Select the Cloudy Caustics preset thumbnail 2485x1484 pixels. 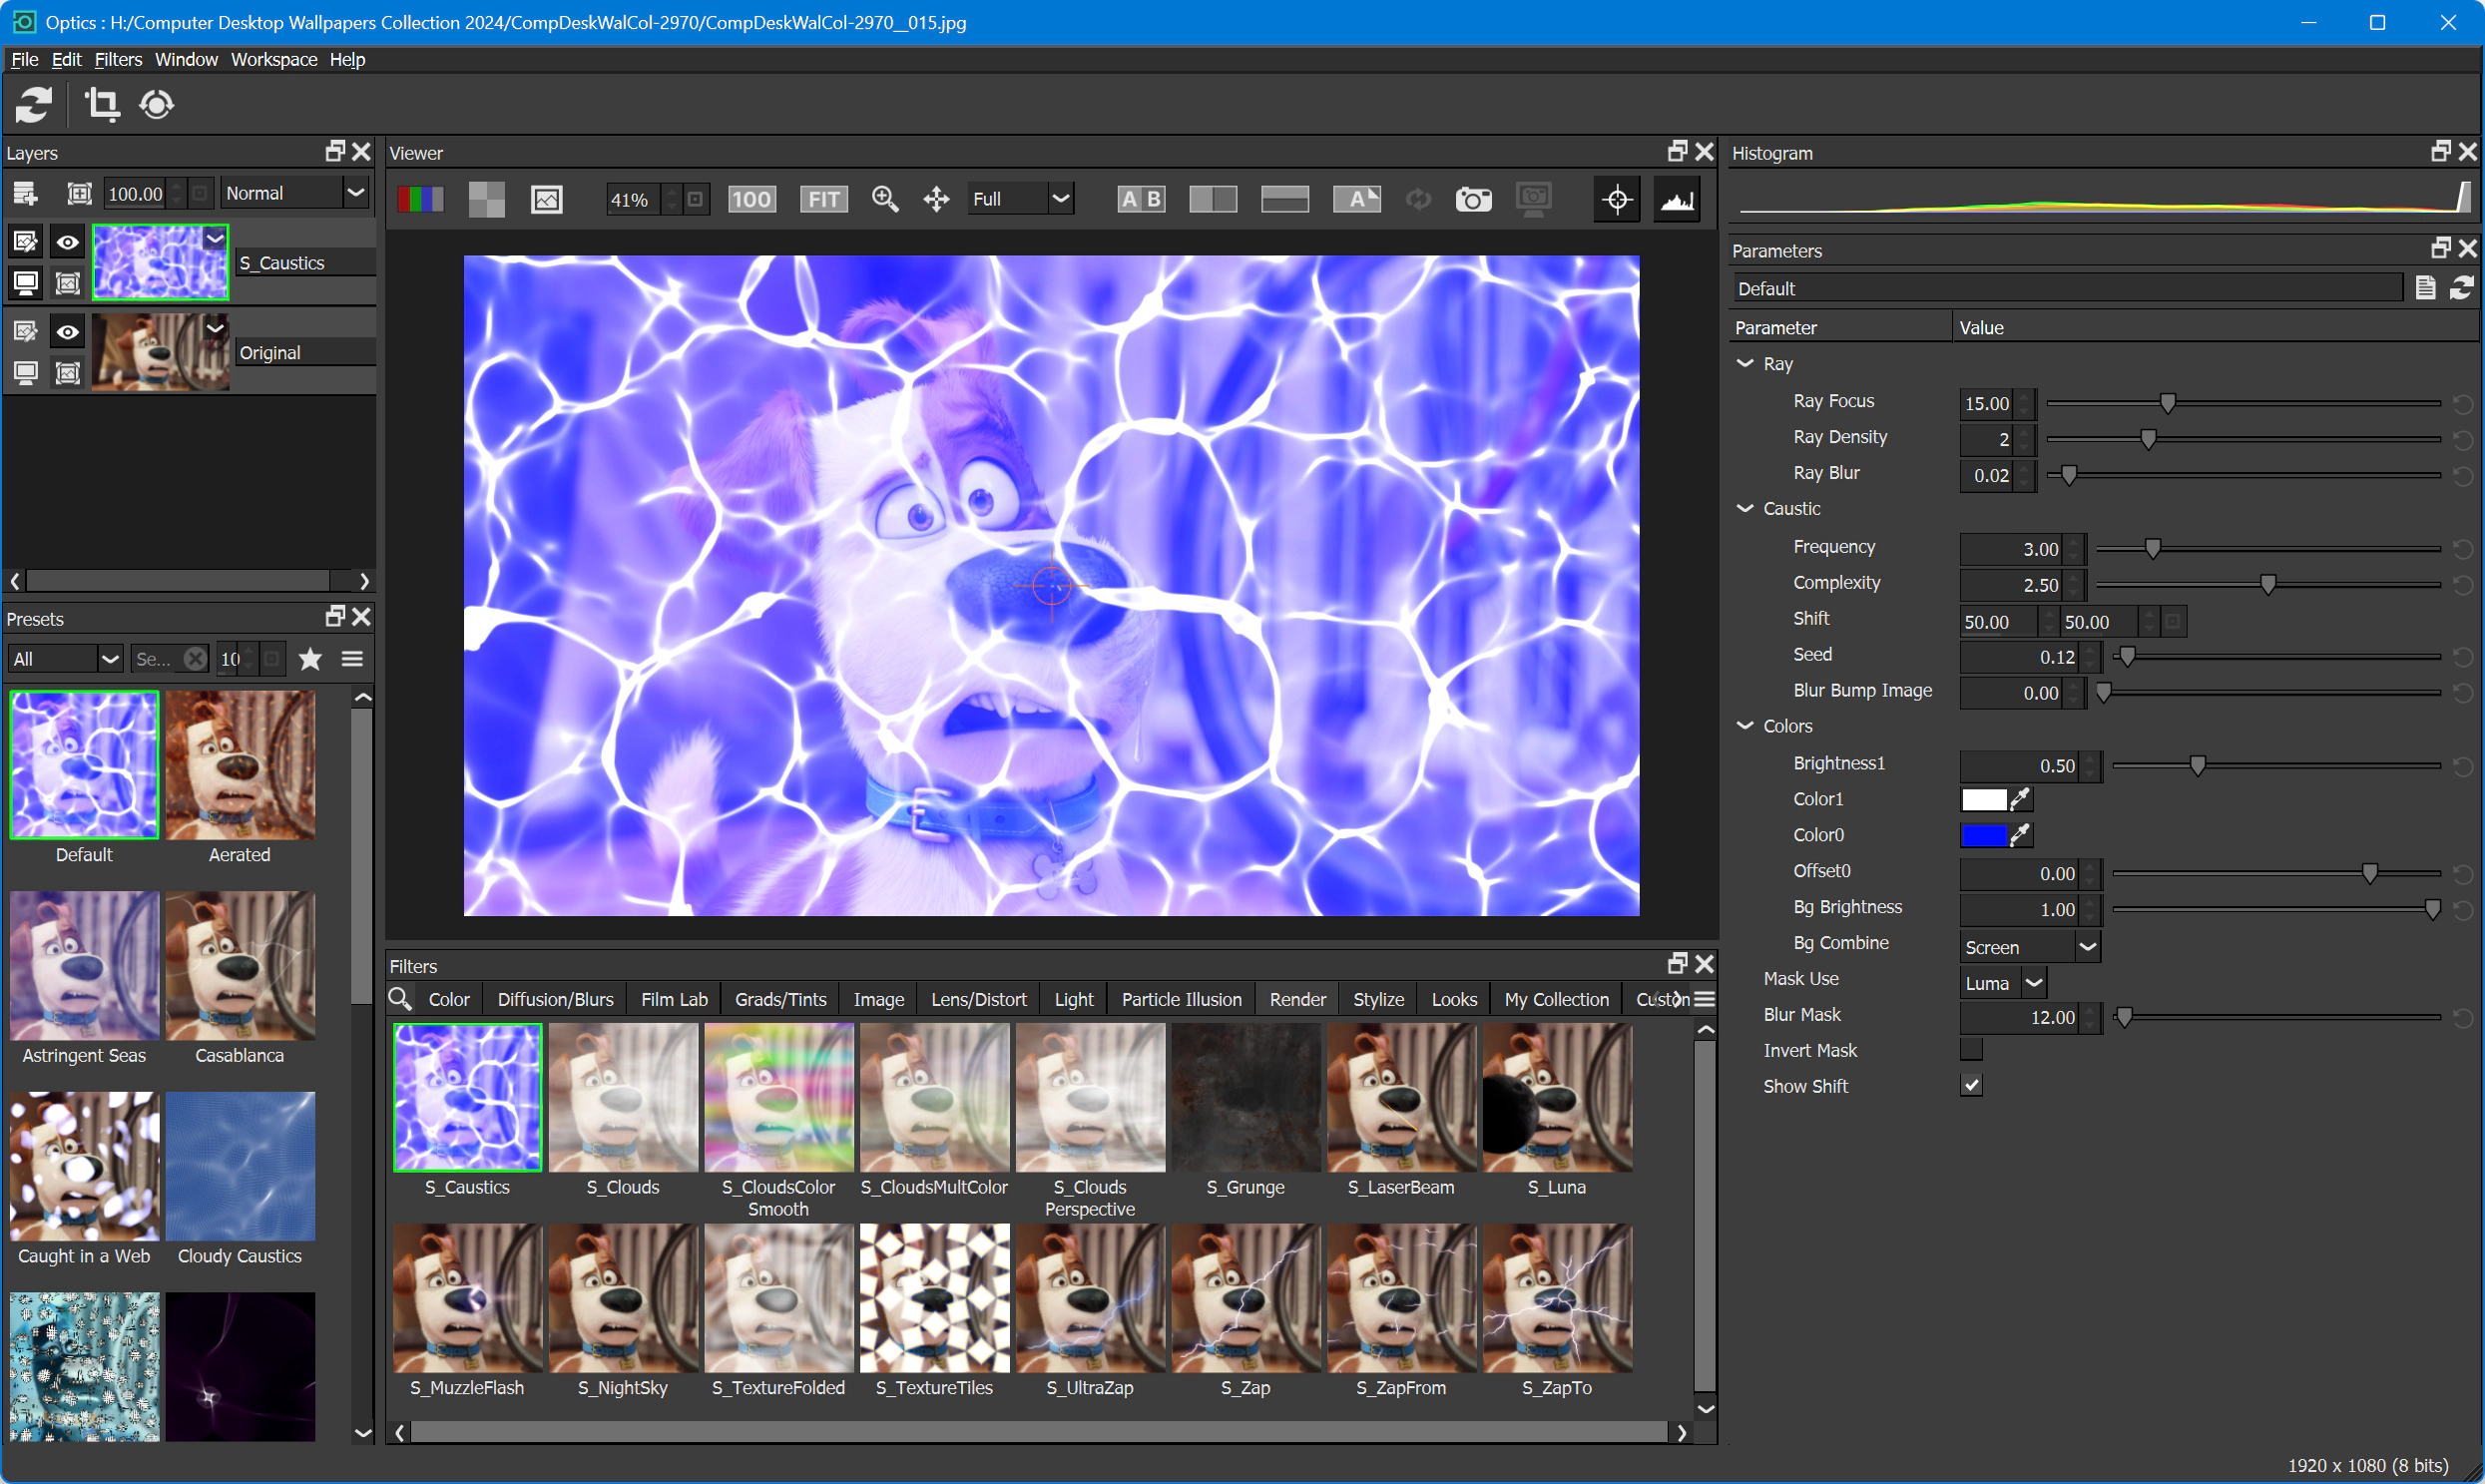point(240,1166)
